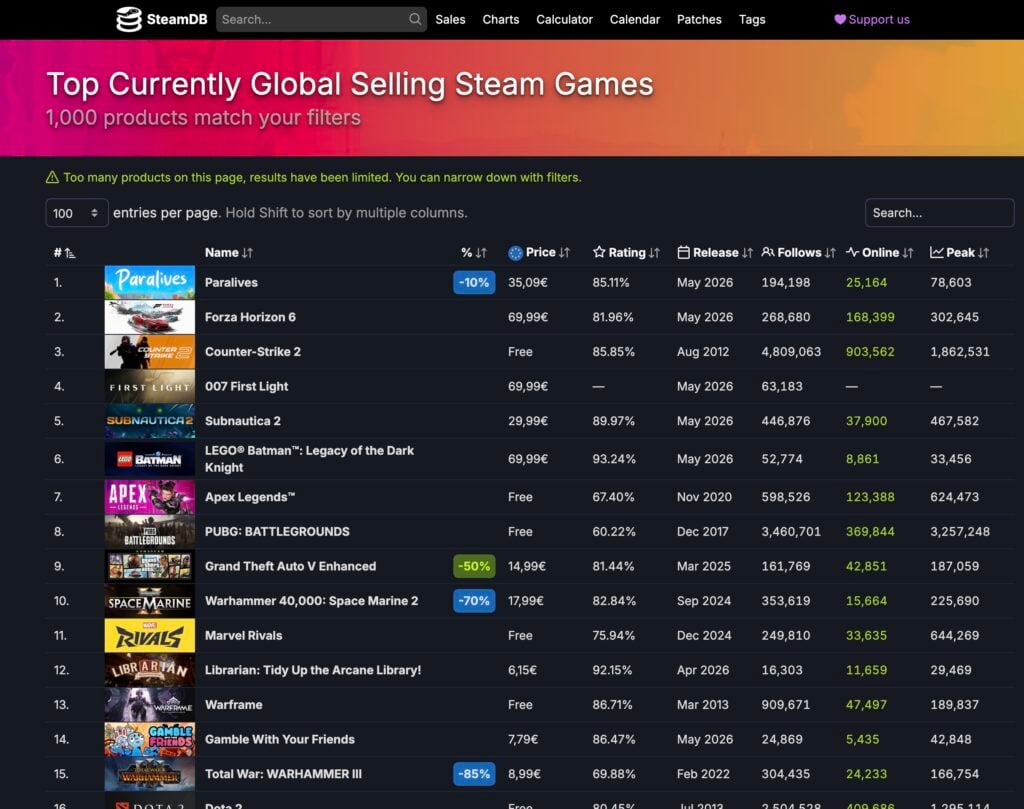Sort by Follows using its sort arrows
This screenshot has height=809, width=1024.
pos(830,253)
